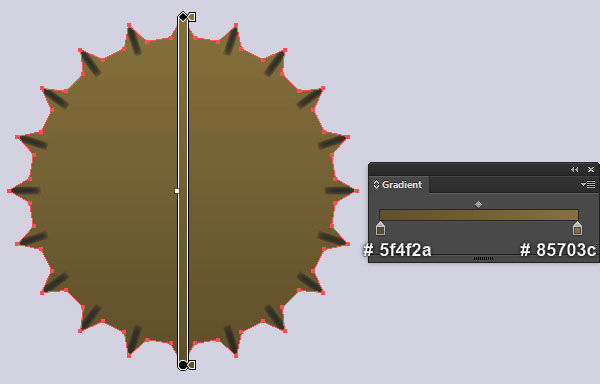Click the gradient ramp bar in panel
The width and height of the screenshot is (600, 384).
(479, 215)
